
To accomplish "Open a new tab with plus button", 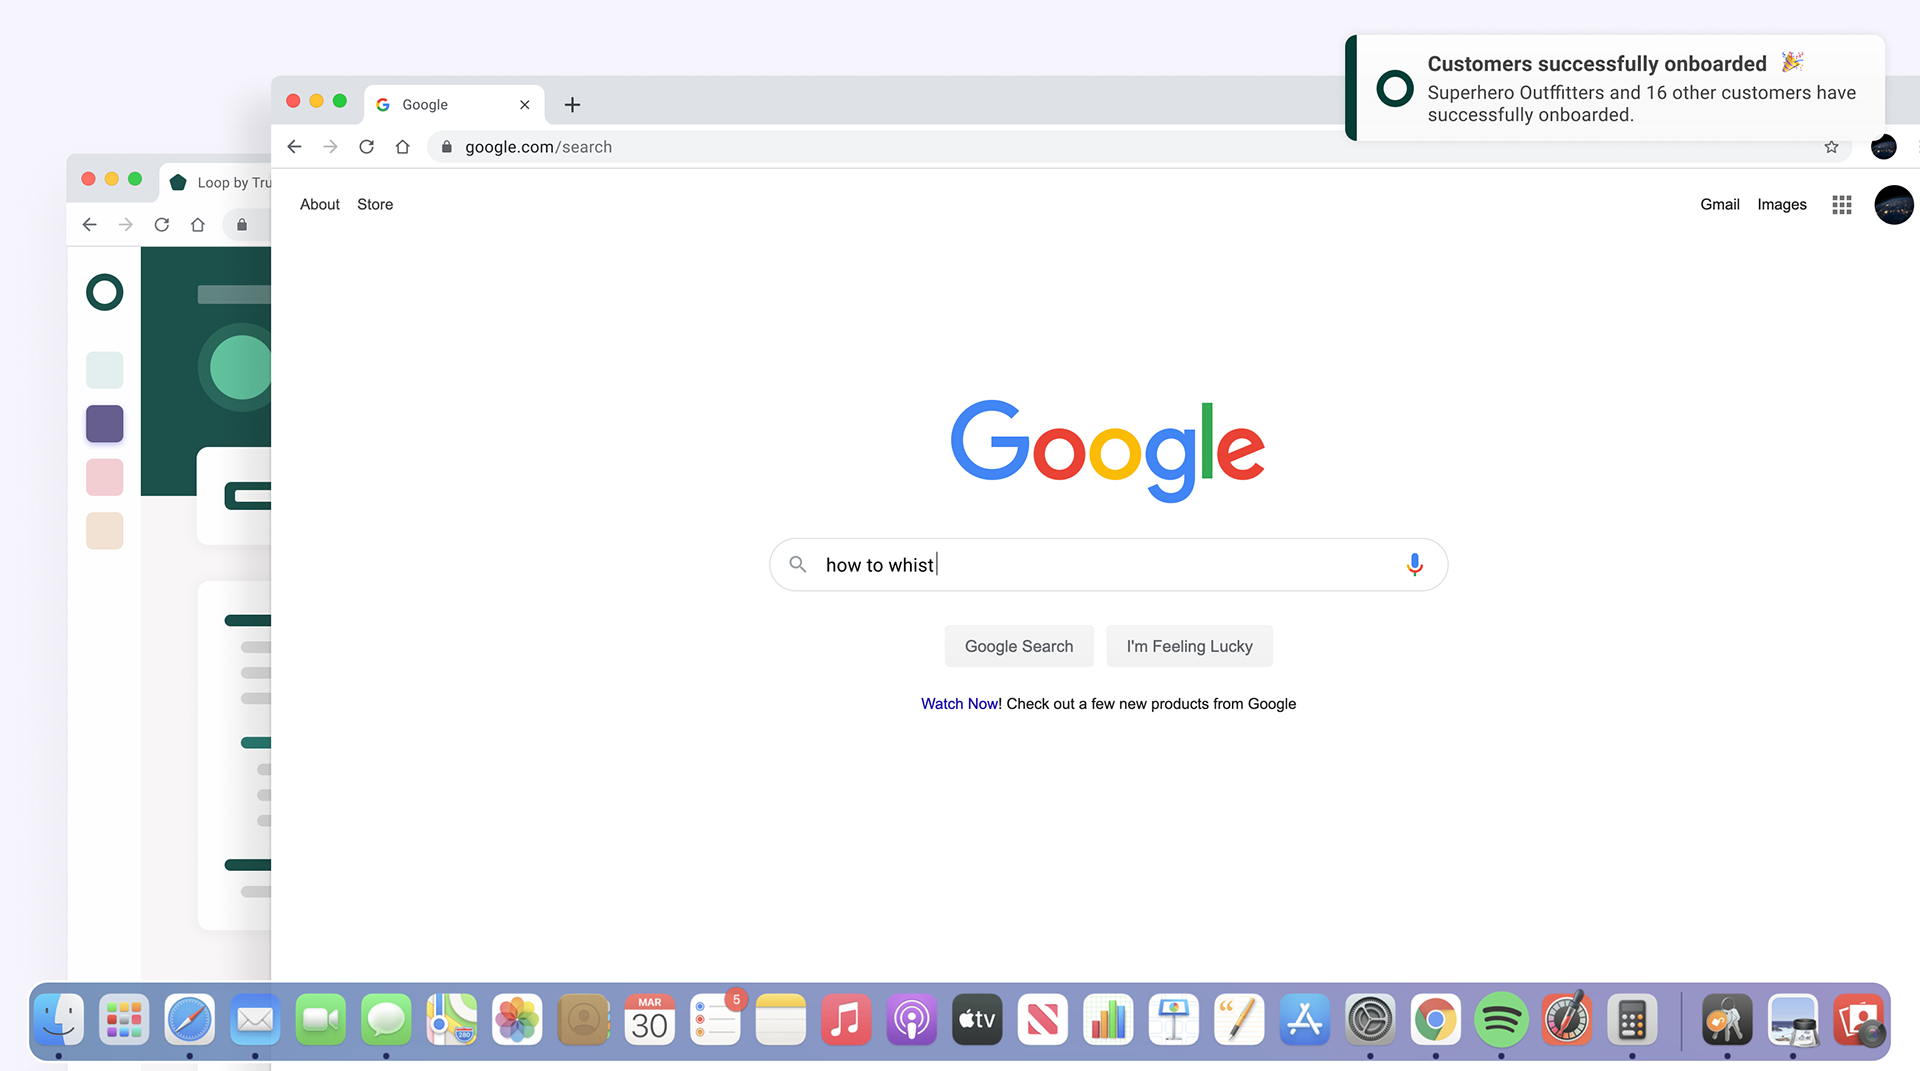I will 572,105.
